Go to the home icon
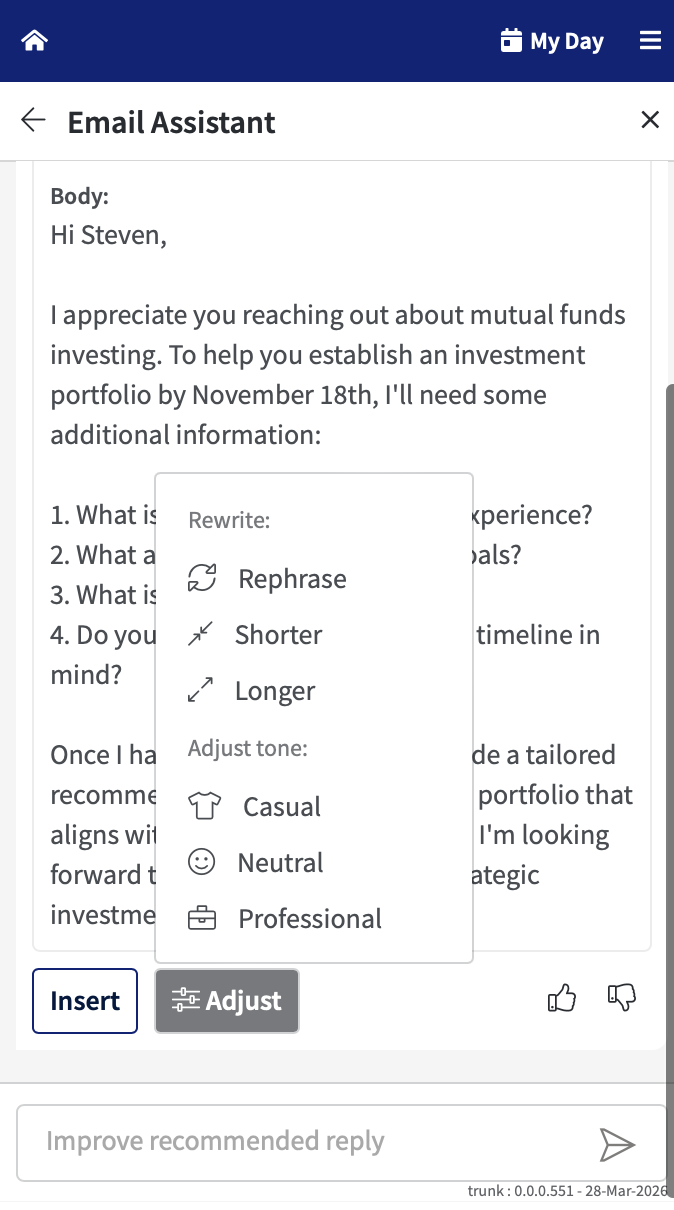674x1210 pixels. (35, 41)
